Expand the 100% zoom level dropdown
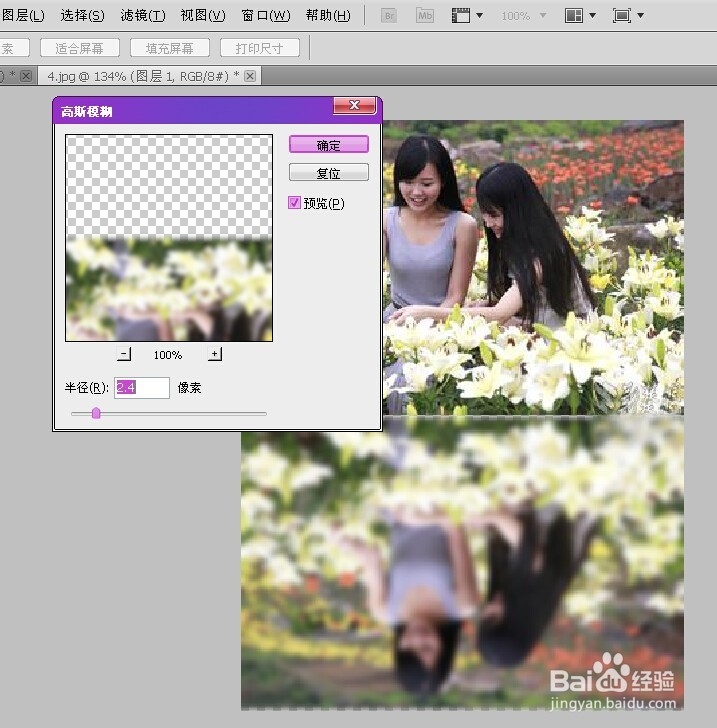The image size is (717, 728). (542, 16)
